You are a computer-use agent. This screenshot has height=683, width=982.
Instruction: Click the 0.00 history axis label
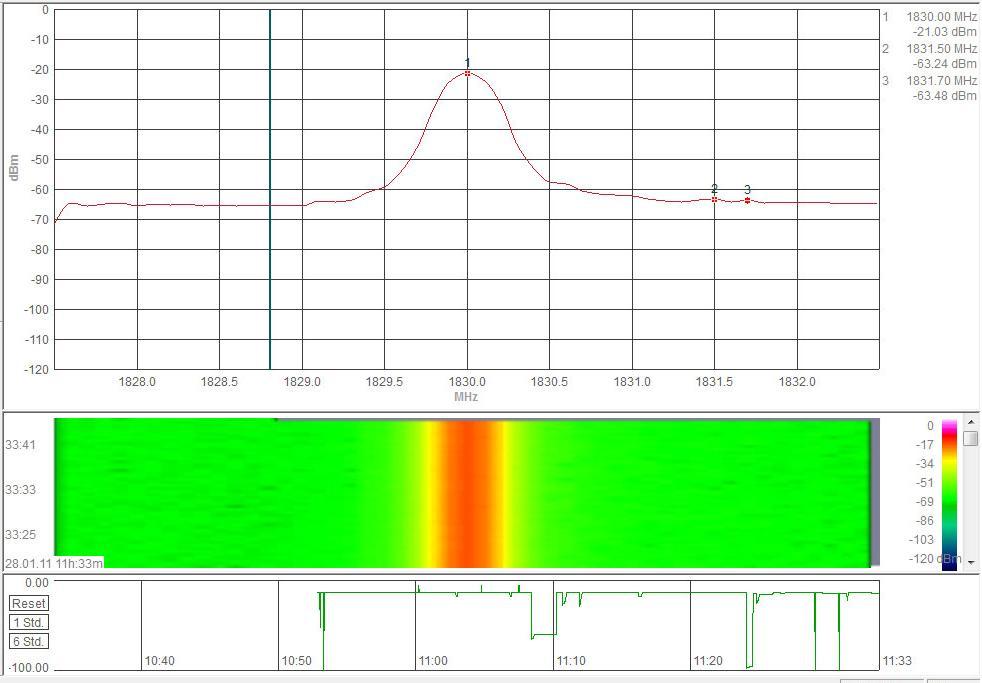pos(36,583)
